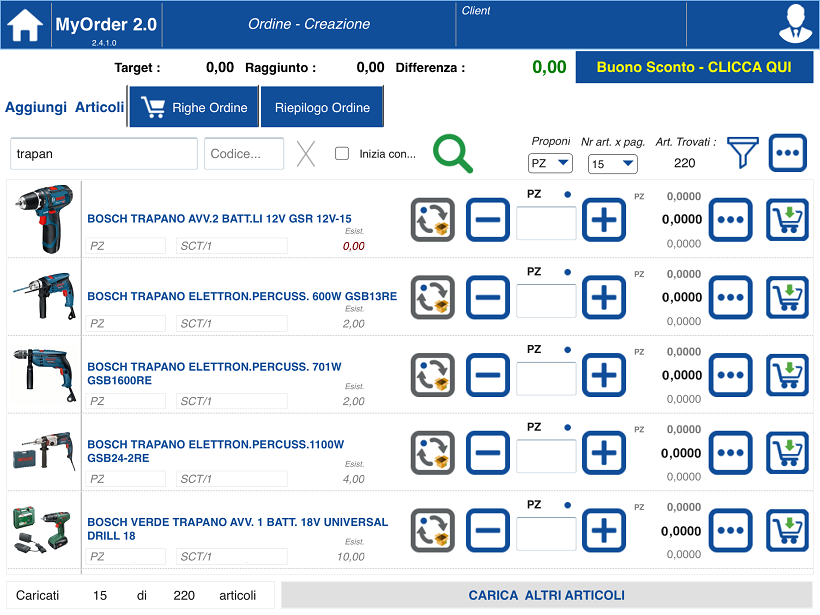Focus quantity field for GSB24-2RE
This screenshot has width=820, height=615.
[x=546, y=456]
